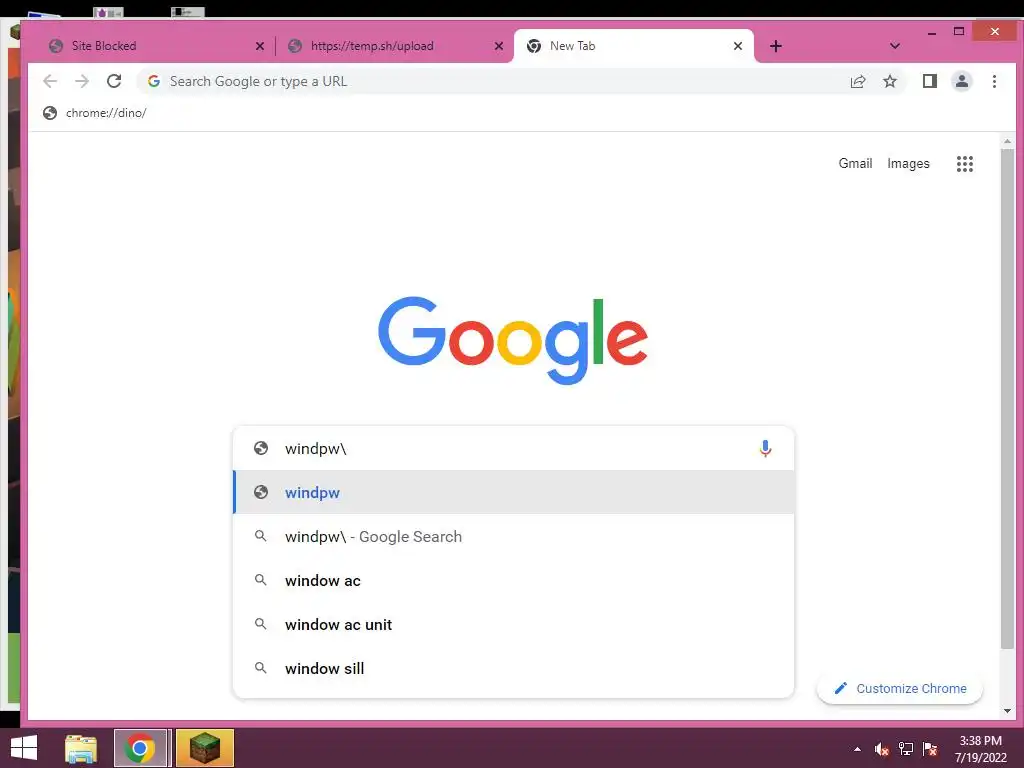The width and height of the screenshot is (1024, 768).
Task: Start voice search with microphone icon
Action: pyautogui.click(x=765, y=448)
